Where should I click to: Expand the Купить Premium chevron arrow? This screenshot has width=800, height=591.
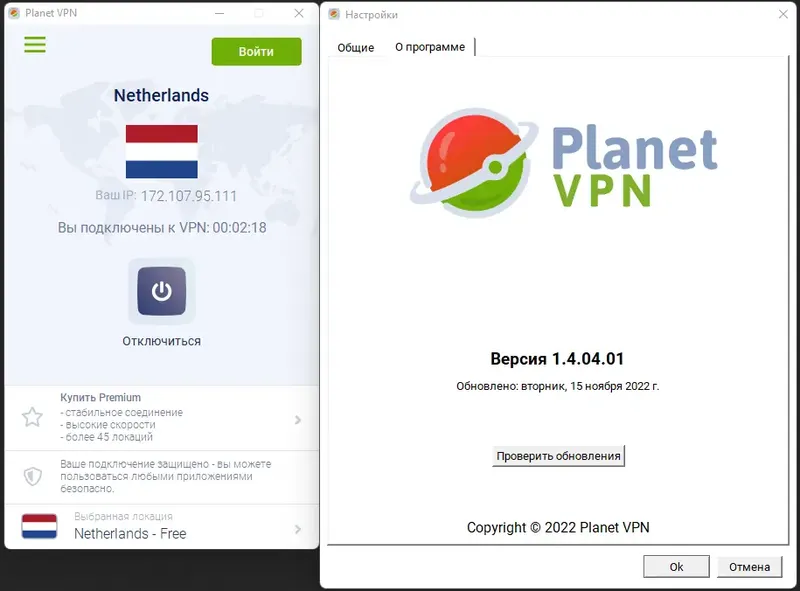(x=298, y=420)
